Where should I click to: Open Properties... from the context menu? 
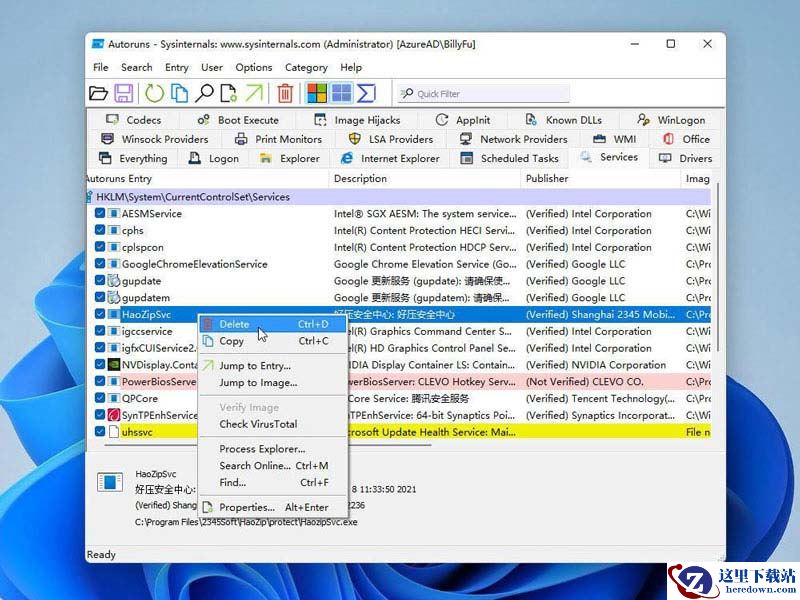(x=272, y=507)
